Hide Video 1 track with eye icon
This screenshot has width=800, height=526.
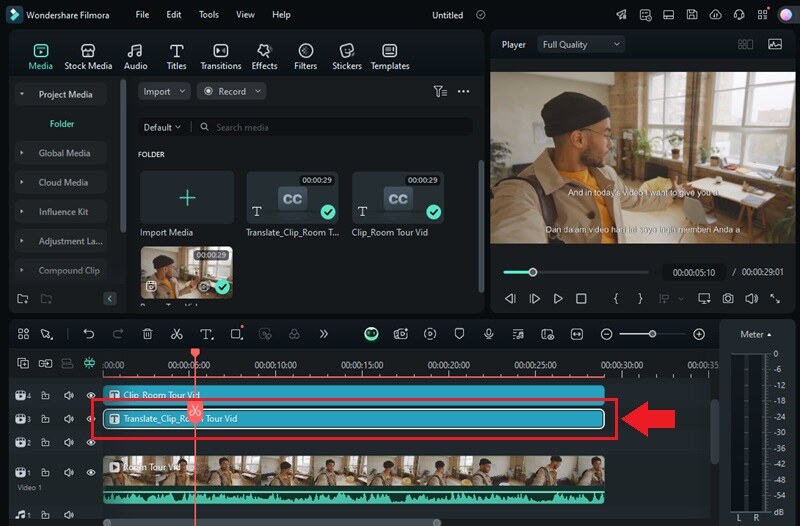point(91,472)
